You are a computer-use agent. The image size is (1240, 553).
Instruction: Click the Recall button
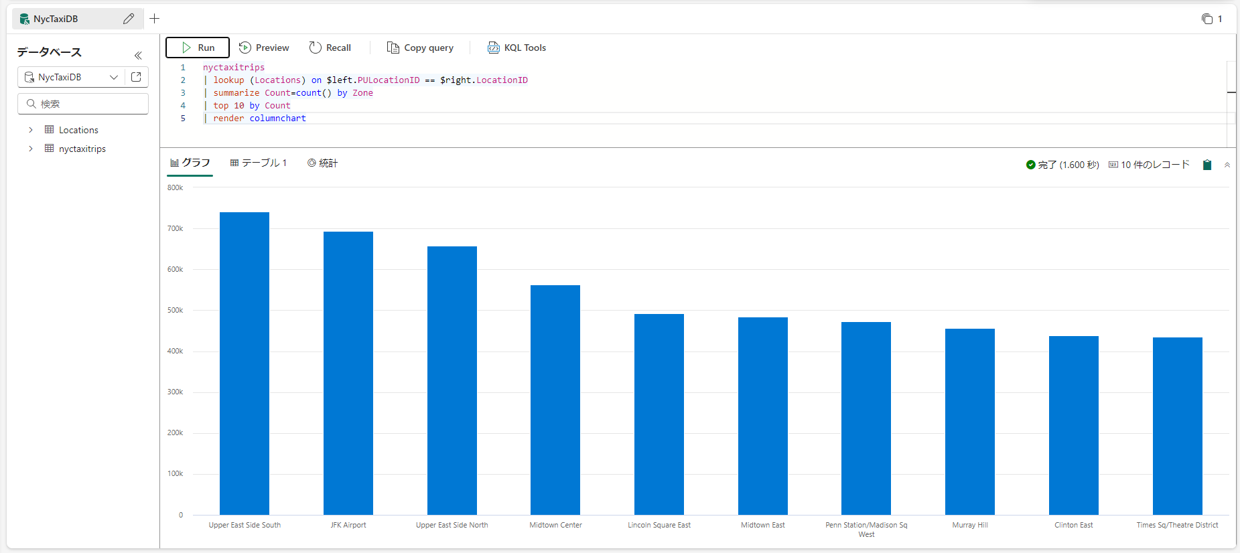(x=330, y=48)
